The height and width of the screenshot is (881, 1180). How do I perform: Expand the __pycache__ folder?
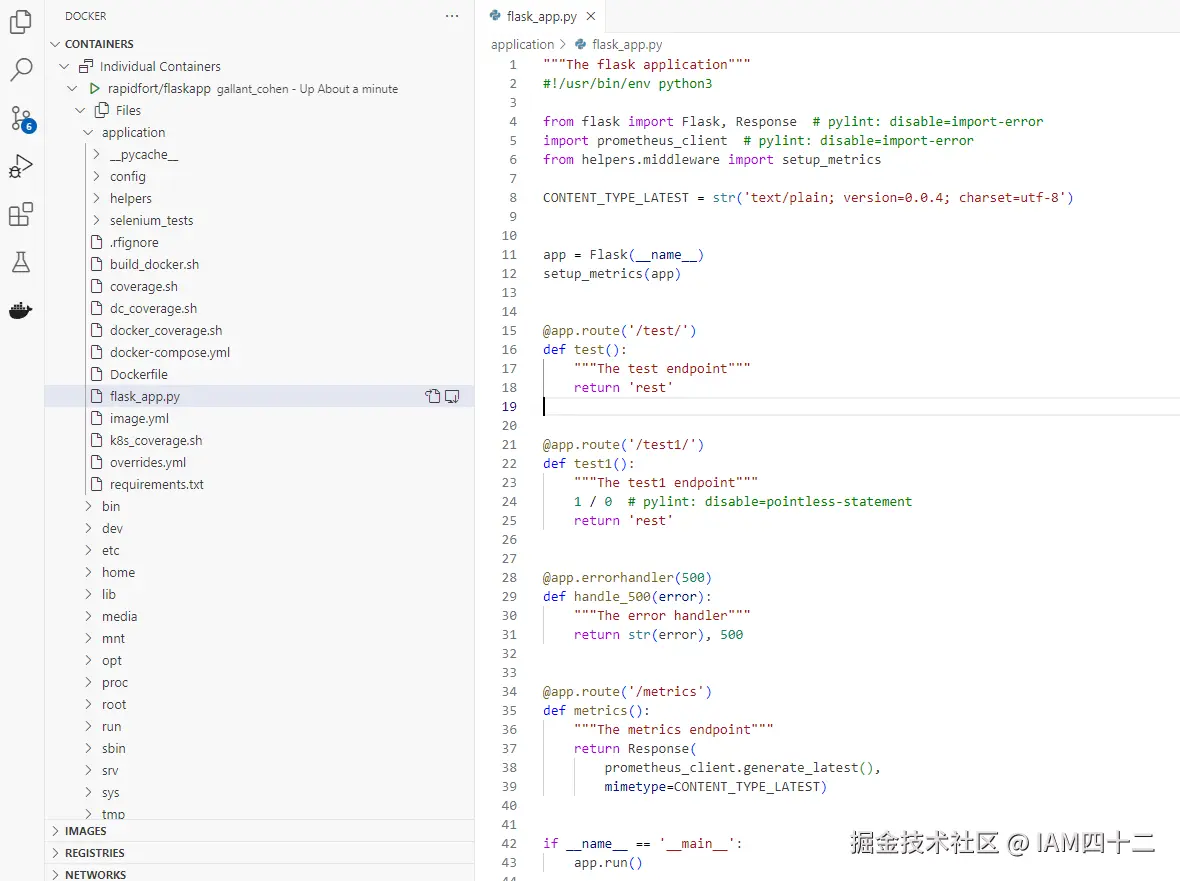click(96, 154)
